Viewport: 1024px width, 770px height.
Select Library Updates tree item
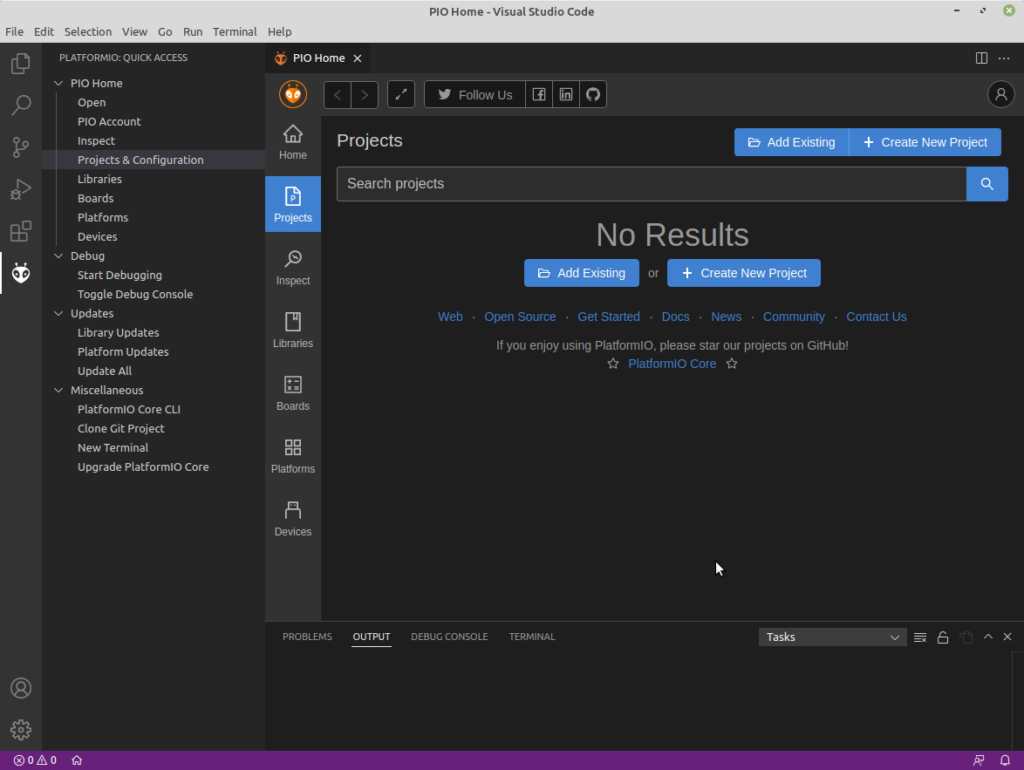point(153,332)
